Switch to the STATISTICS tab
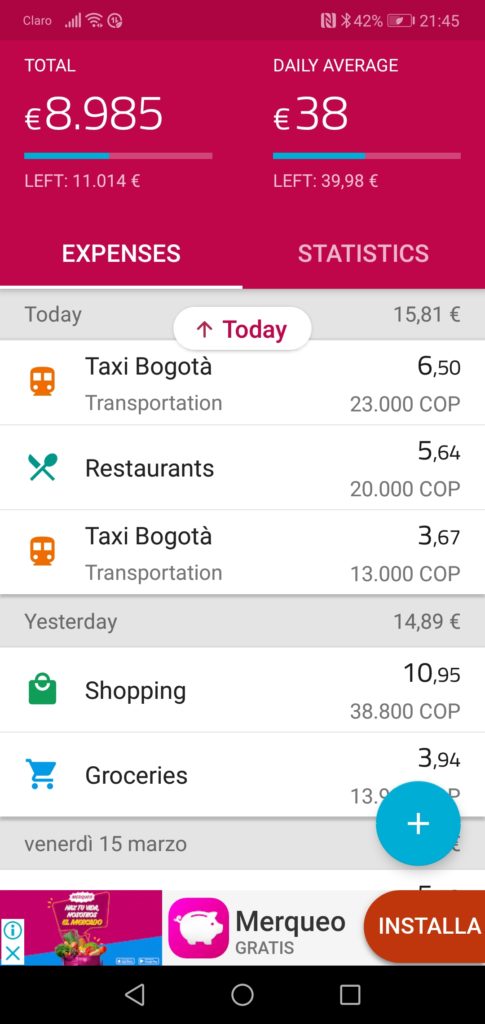Image resolution: width=485 pixels, height=1024 pixels. (x=364, y=253)
